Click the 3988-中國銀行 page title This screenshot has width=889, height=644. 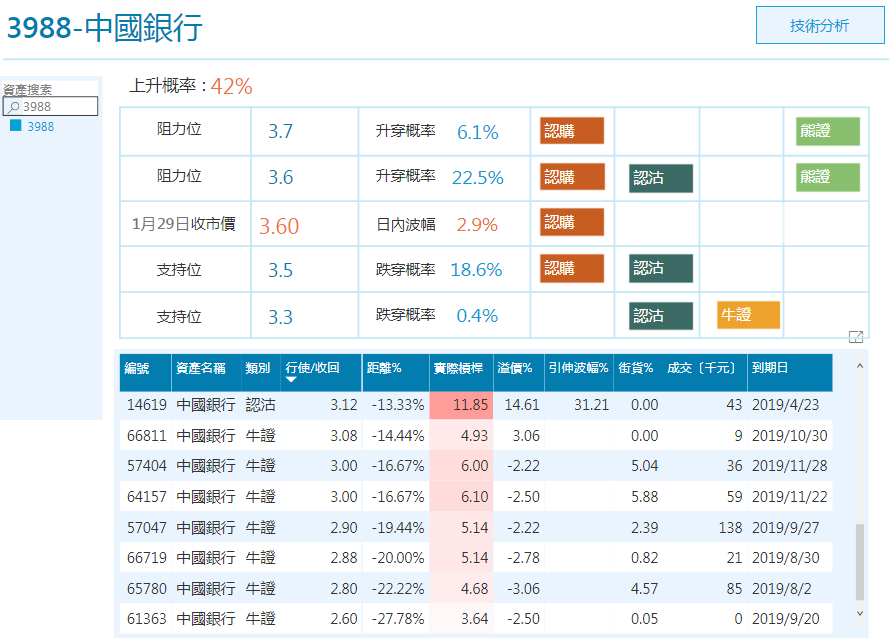pyautogui.click(x=104, y=27)
